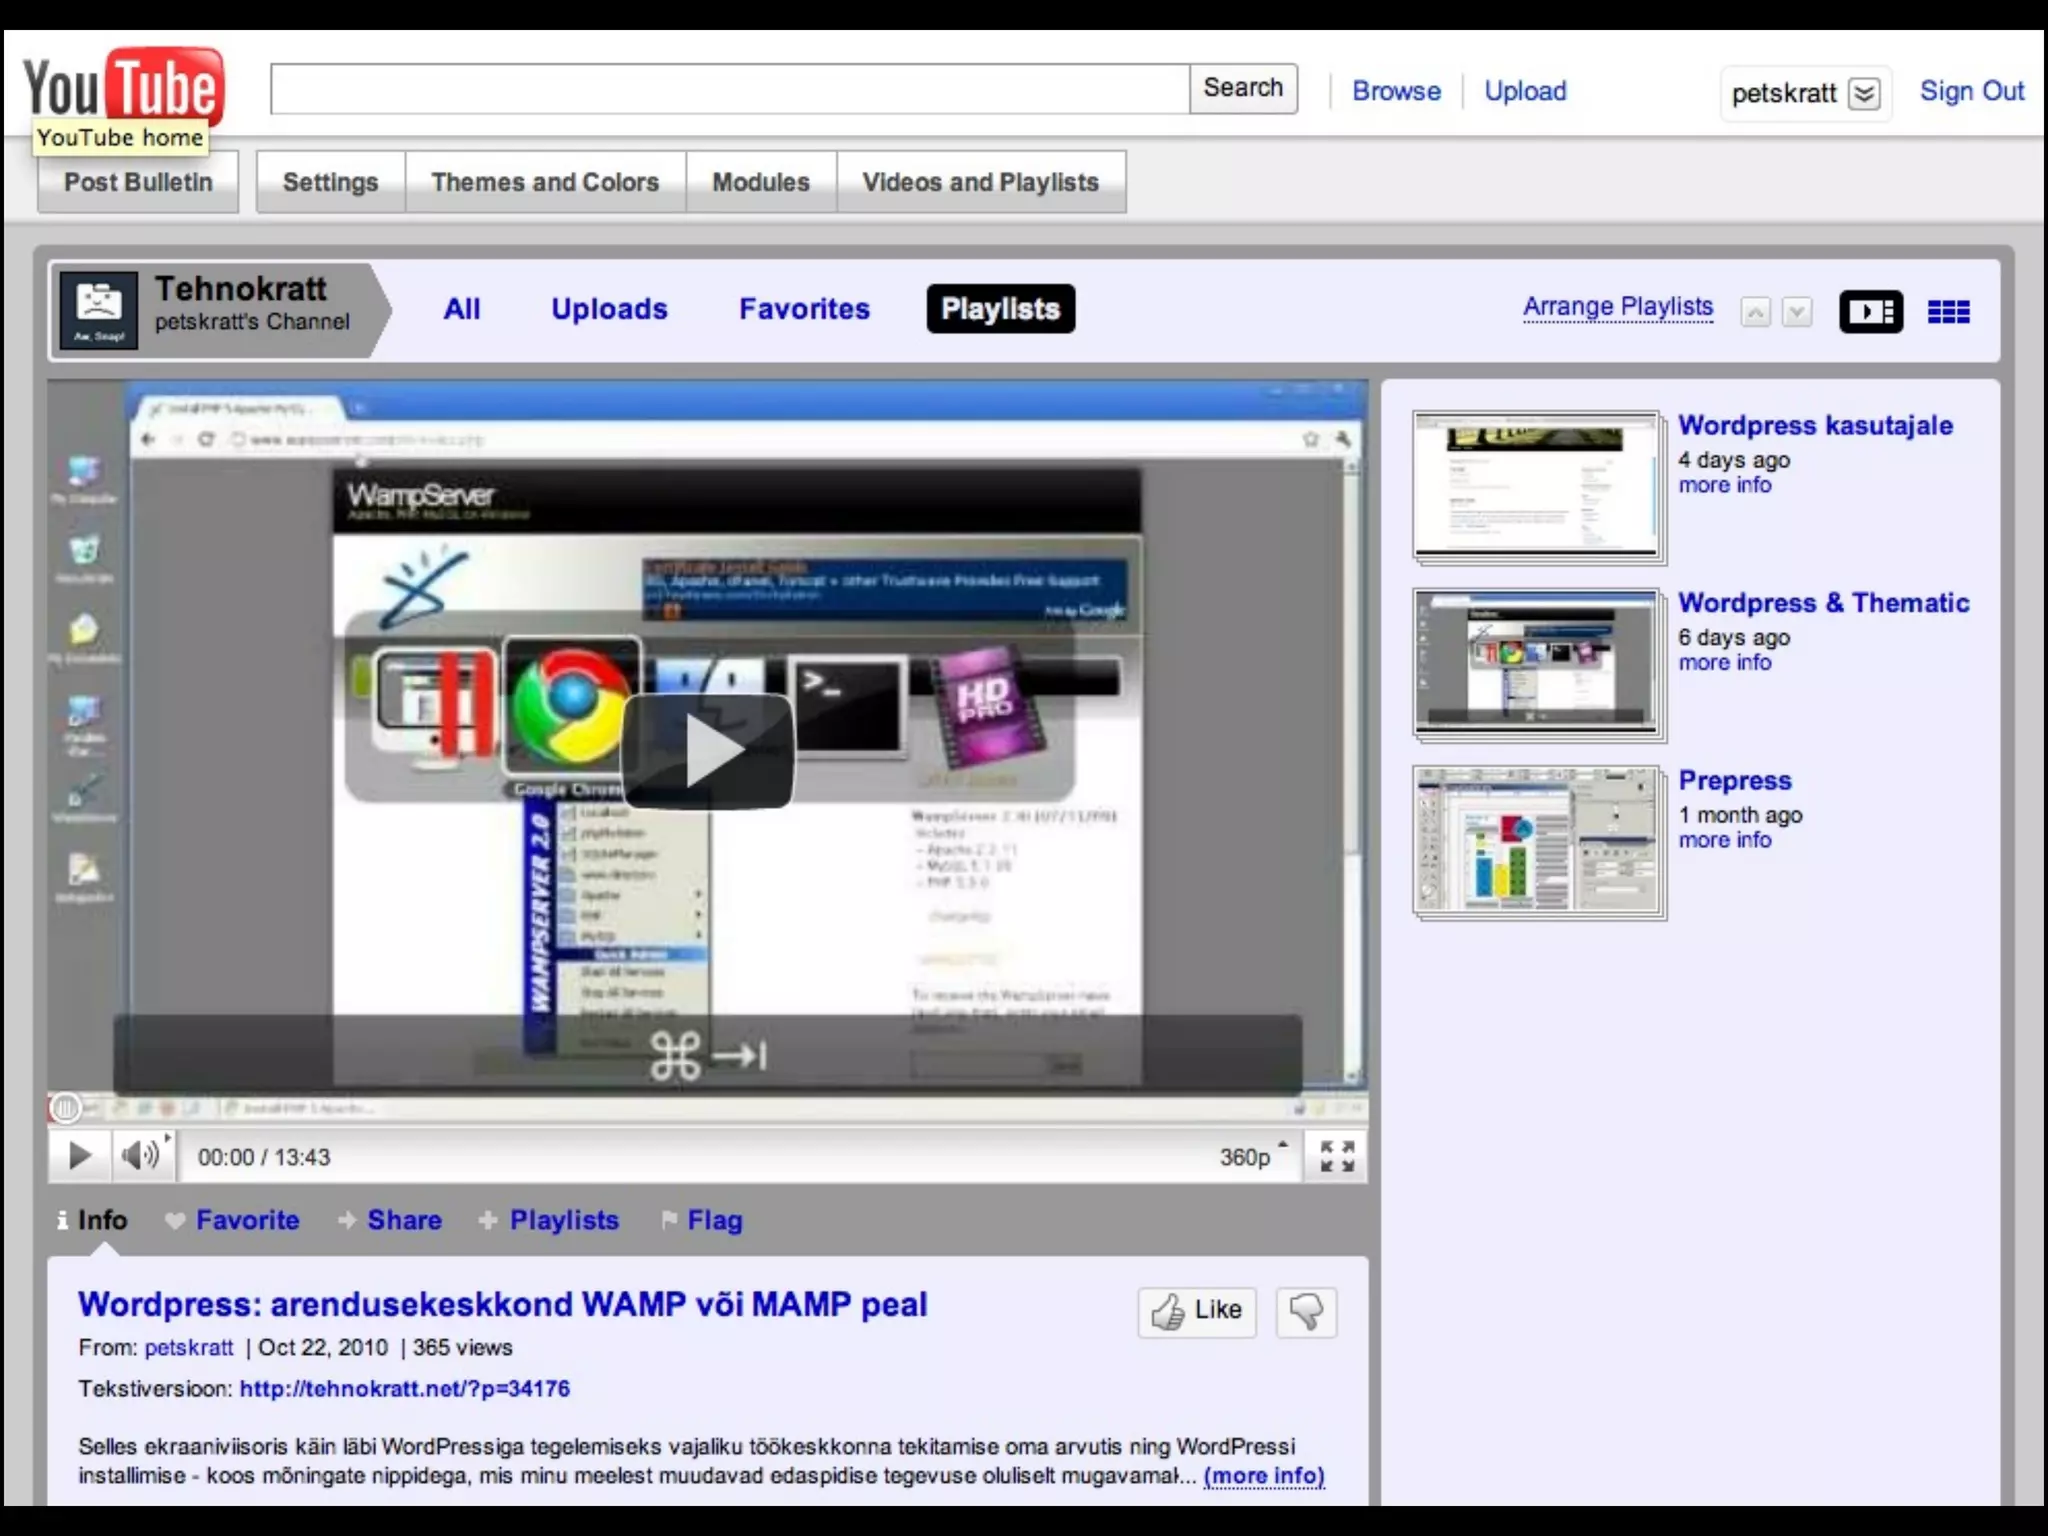Click the thumbs down dislike icon
Viewport: 2048px width, 1536px height.
pyautogui.click(x=1306, y=1311)
